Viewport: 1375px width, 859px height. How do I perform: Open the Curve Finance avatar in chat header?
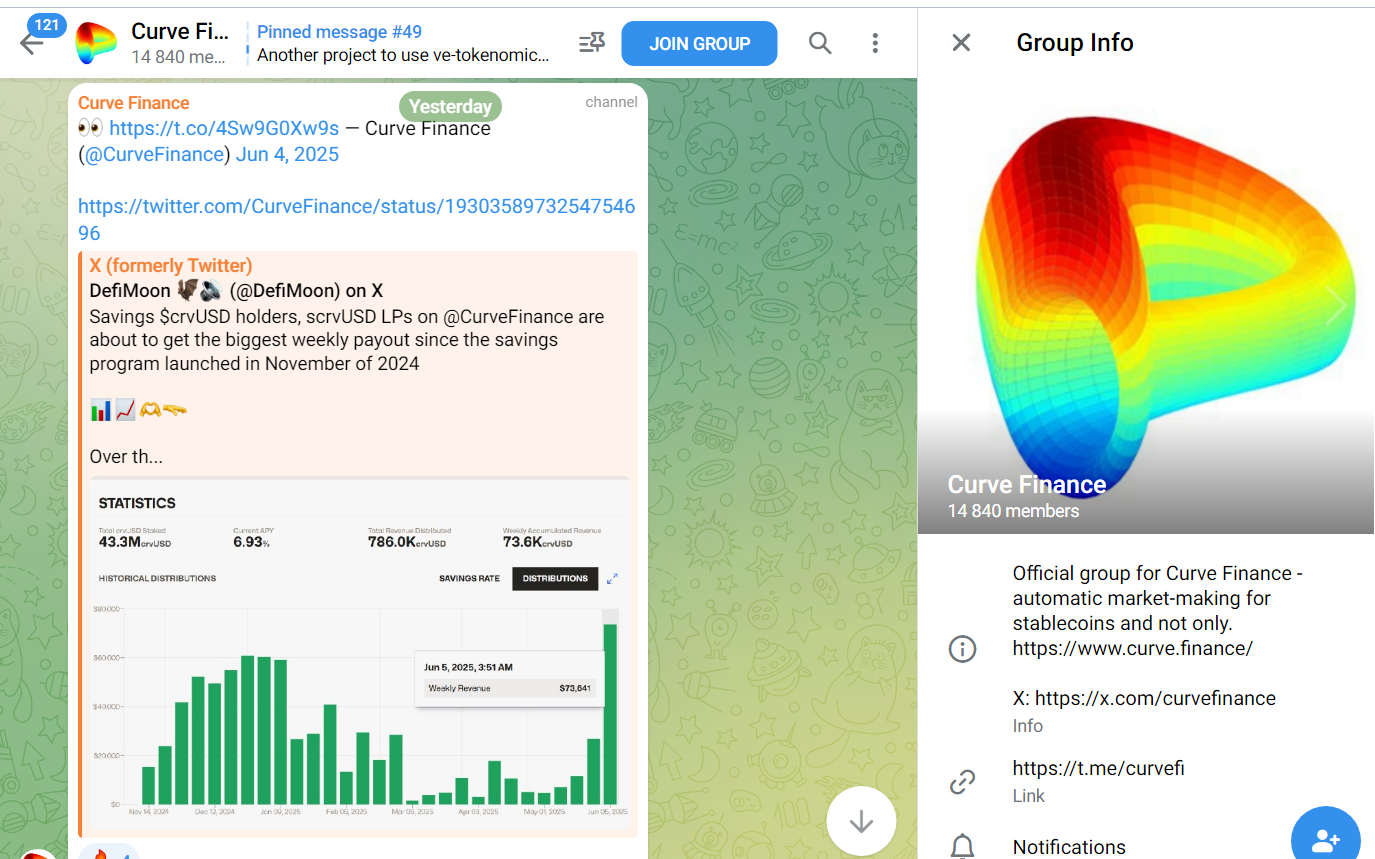click(96, 43)
